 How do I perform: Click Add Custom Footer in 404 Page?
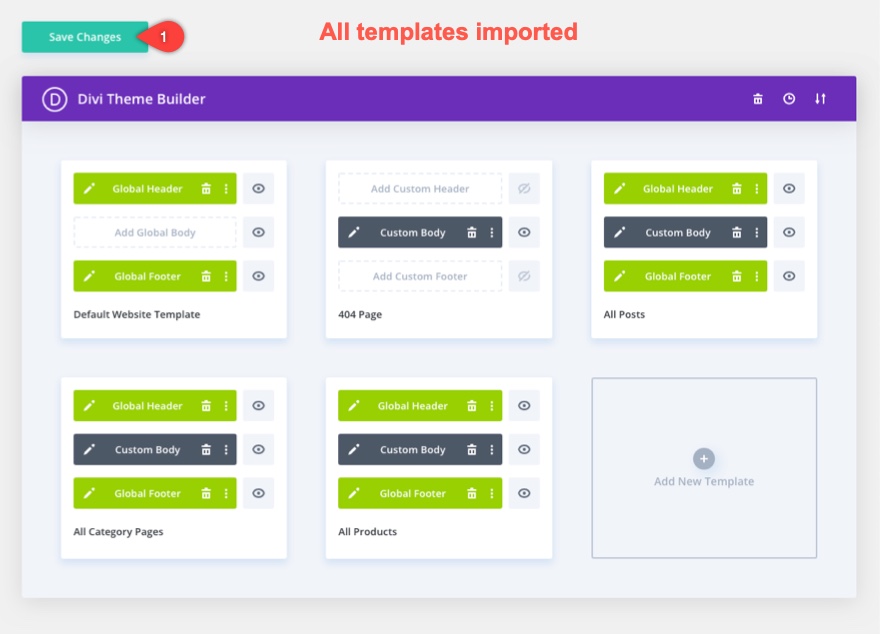tap(420, 277)
